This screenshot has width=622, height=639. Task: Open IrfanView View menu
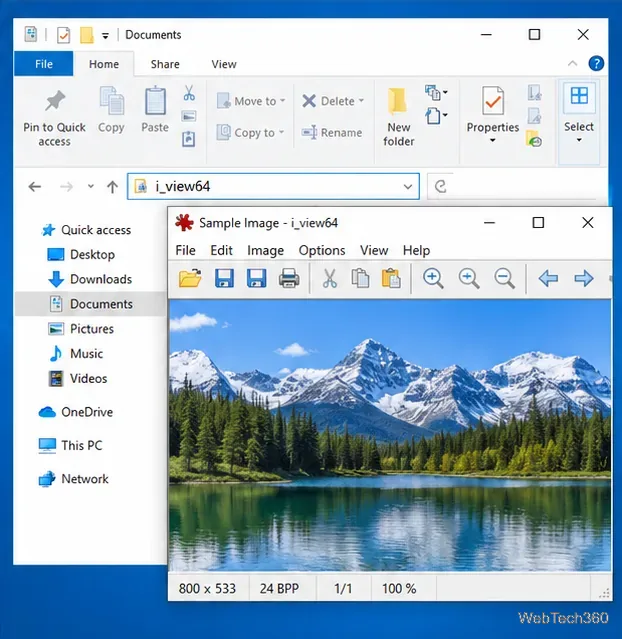pos(374,250)
